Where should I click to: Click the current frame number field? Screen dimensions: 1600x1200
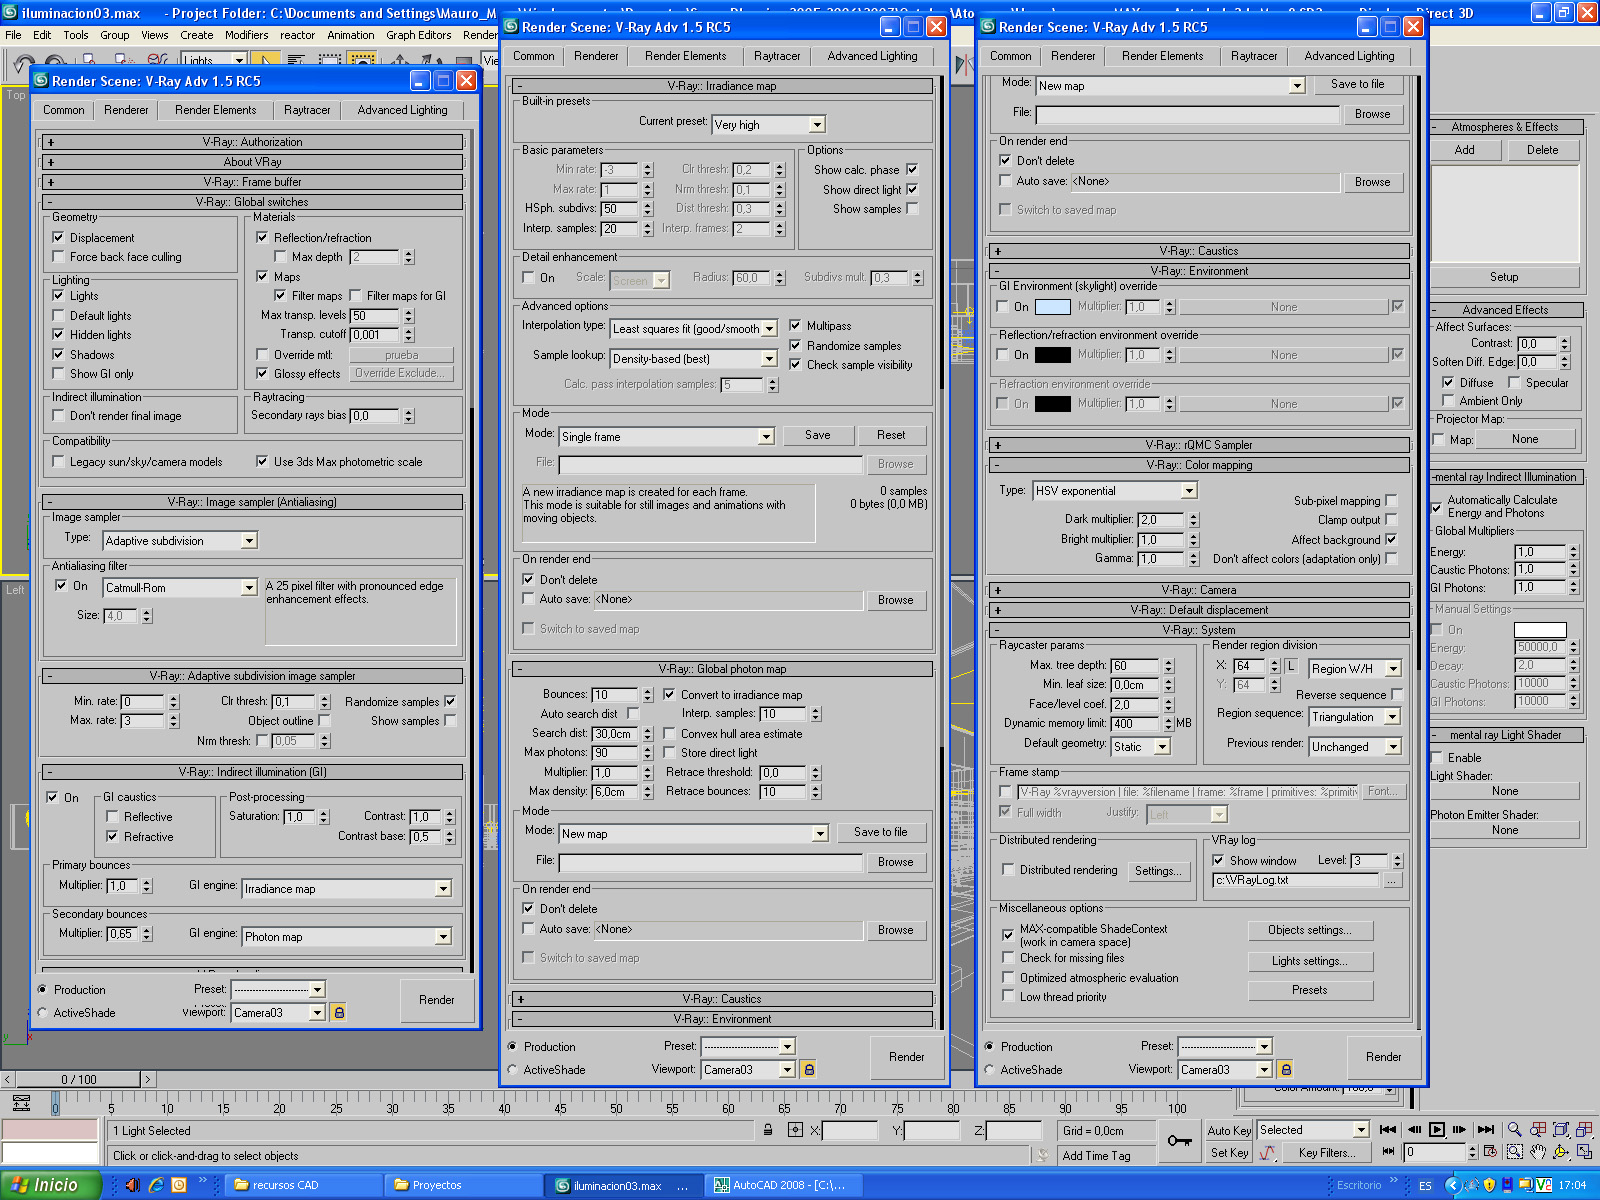(x=1436, y=1152)
